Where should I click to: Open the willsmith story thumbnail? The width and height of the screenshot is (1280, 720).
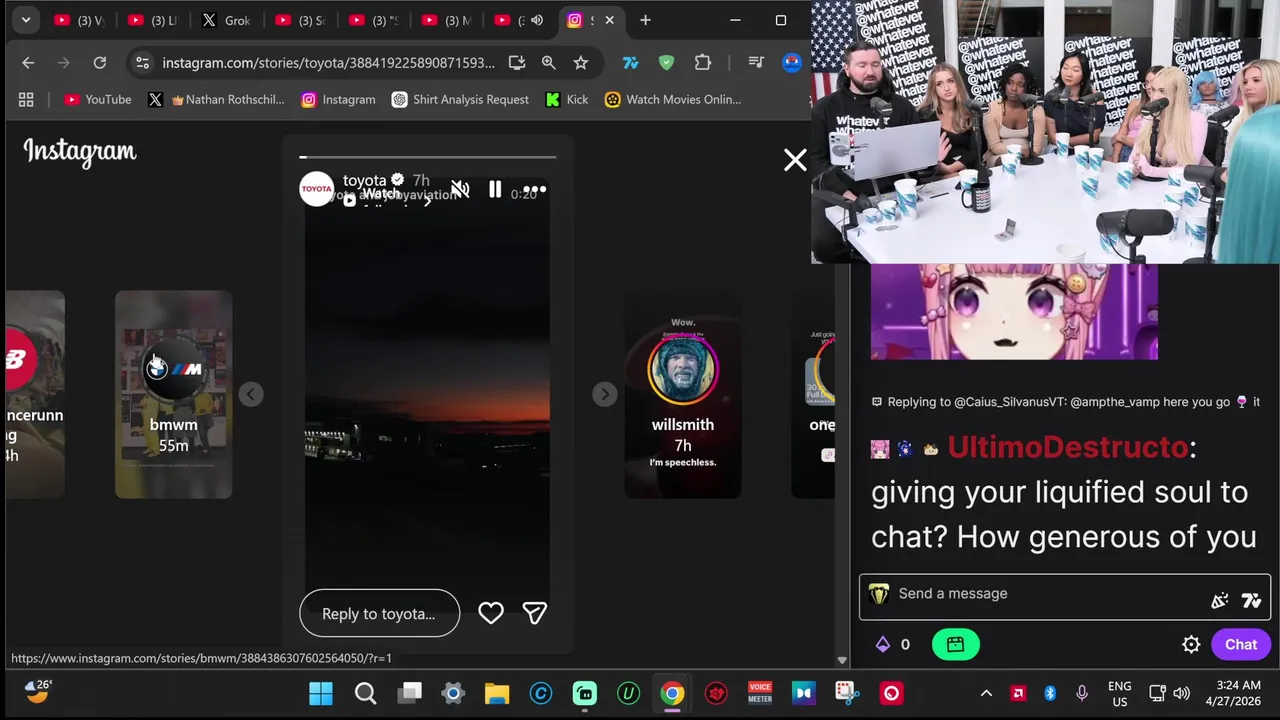683,394
